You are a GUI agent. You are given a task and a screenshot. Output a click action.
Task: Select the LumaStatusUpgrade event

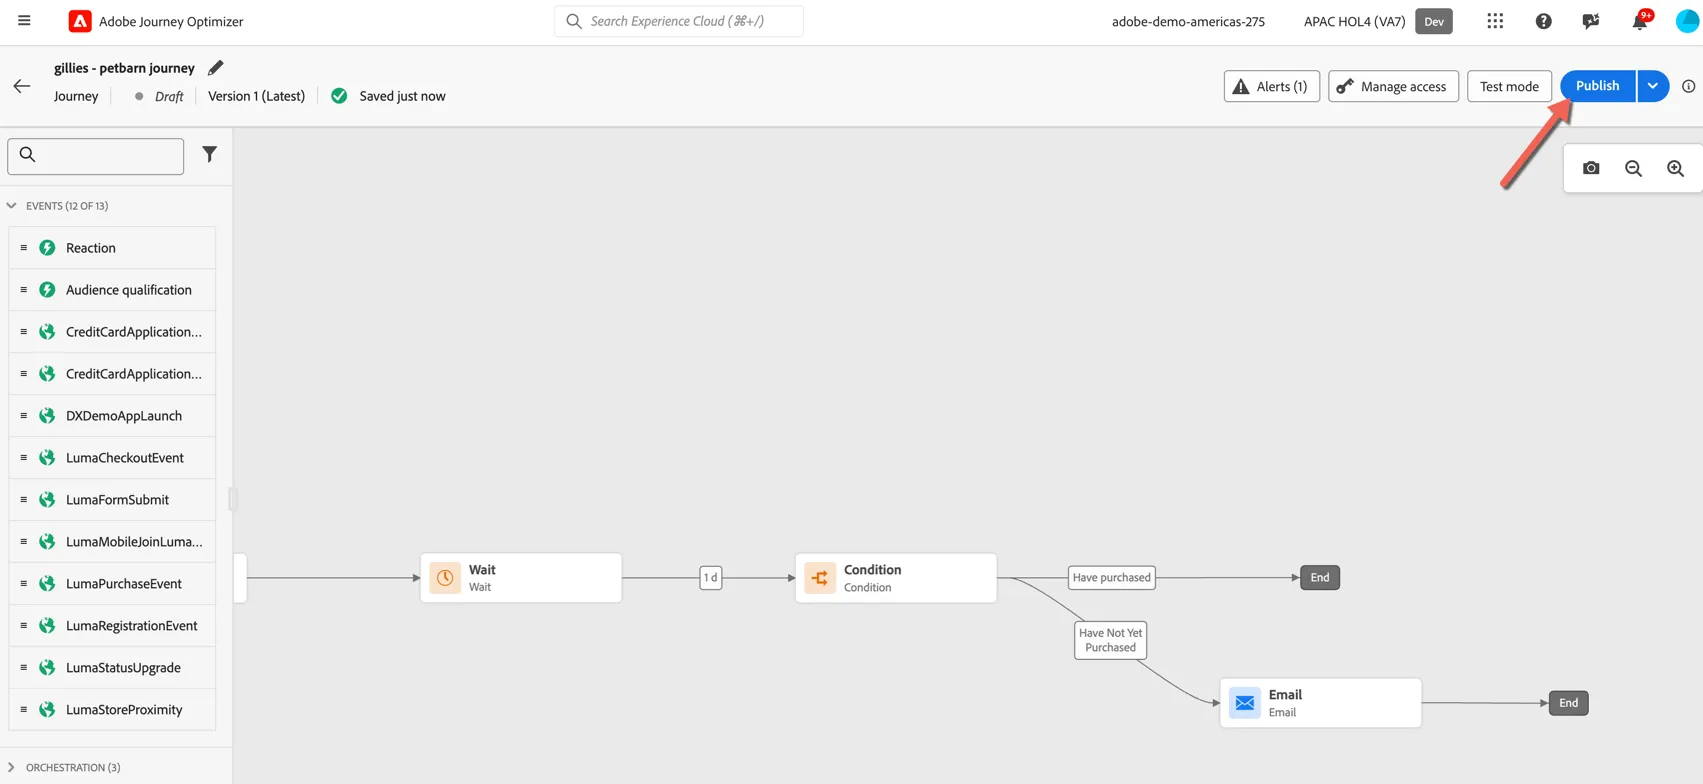[112, 668]
